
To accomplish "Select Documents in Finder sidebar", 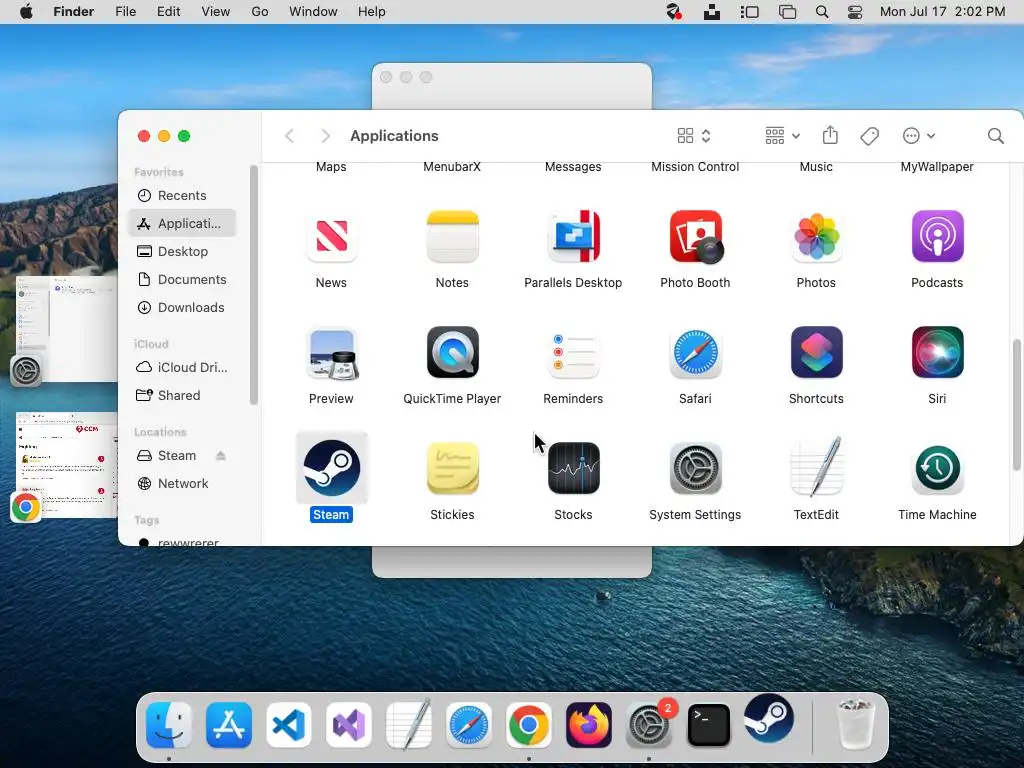I will click(x=182, y=280).
